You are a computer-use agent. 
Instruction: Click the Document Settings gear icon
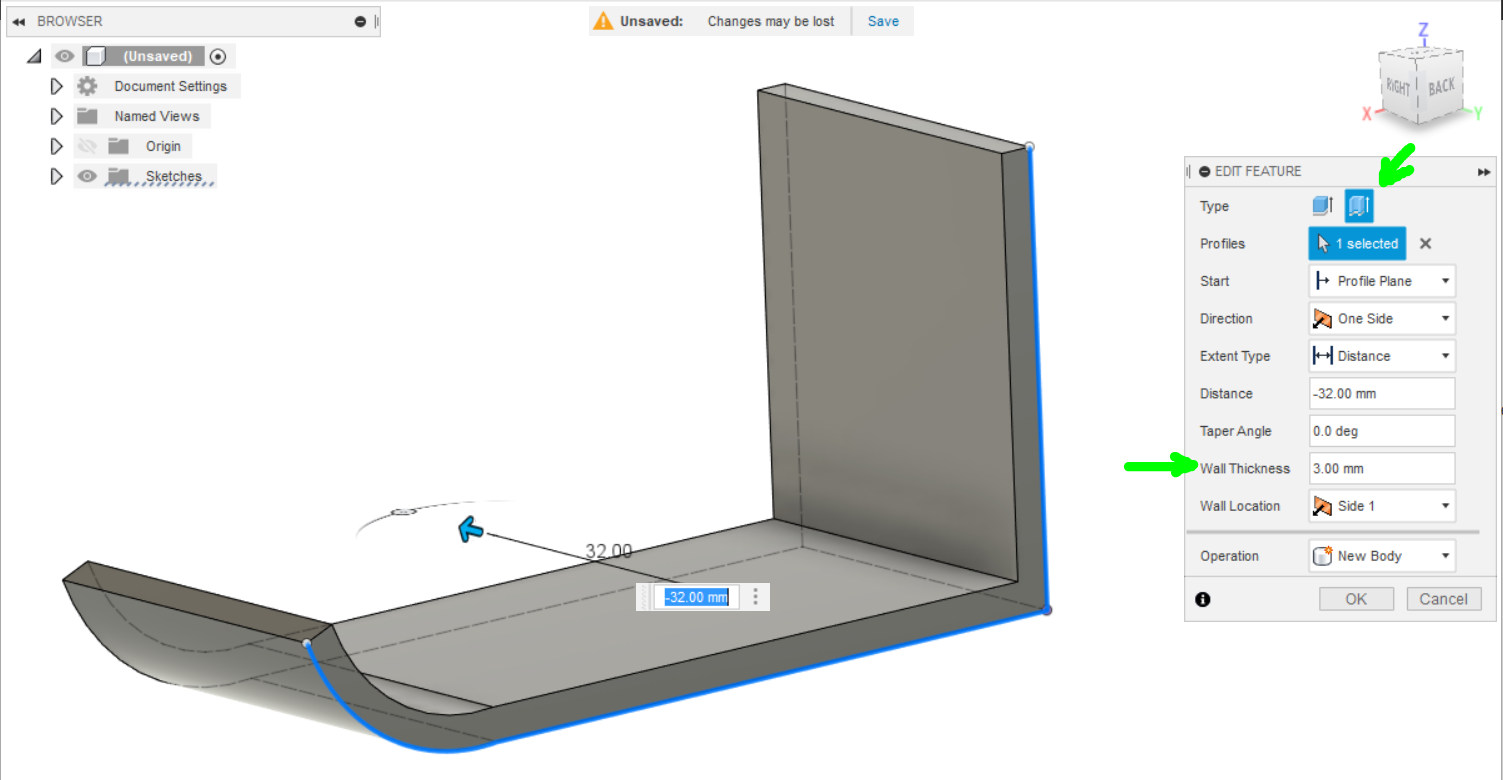[88, 86]
